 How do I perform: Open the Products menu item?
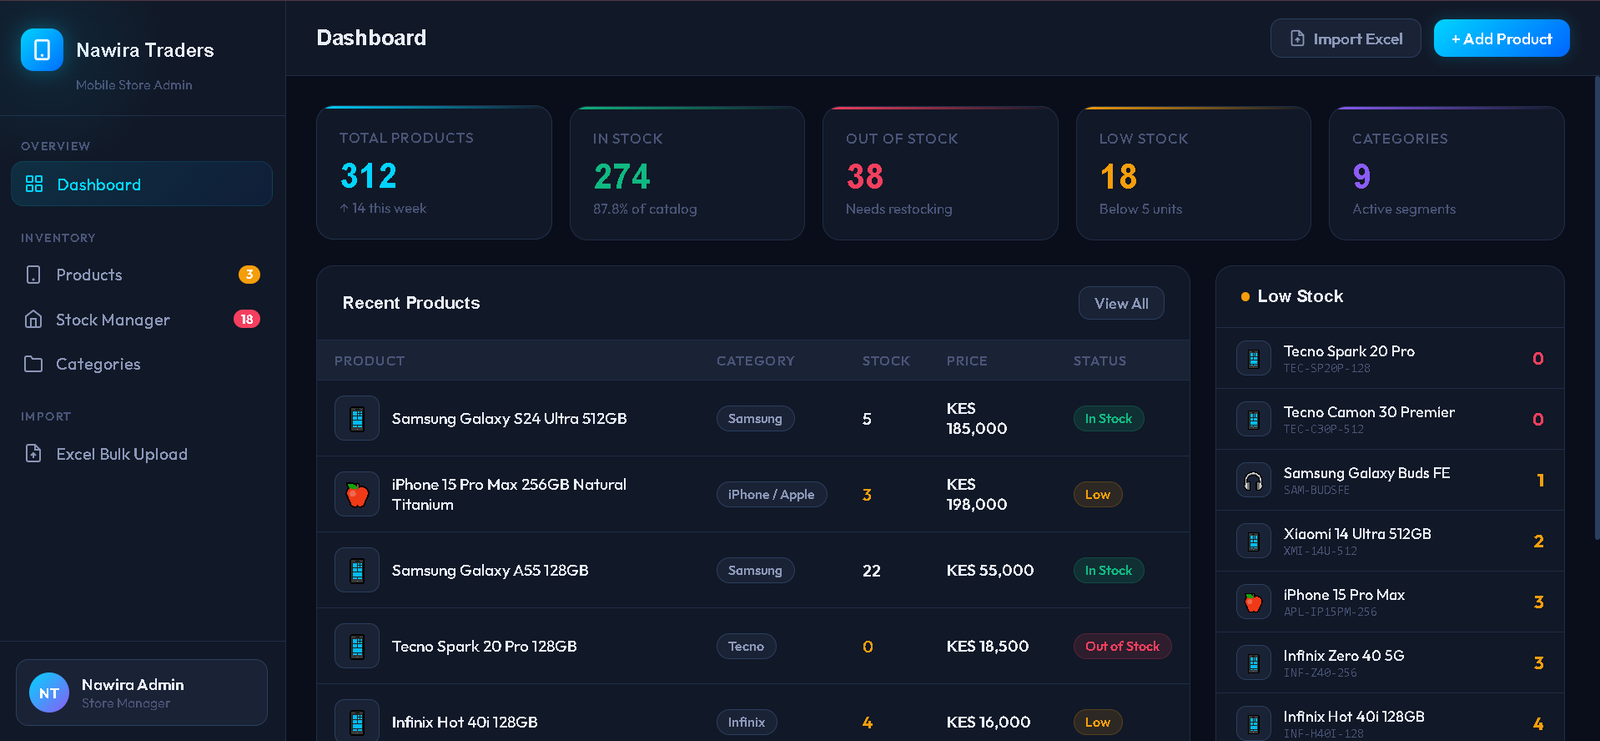coord(89,275)
